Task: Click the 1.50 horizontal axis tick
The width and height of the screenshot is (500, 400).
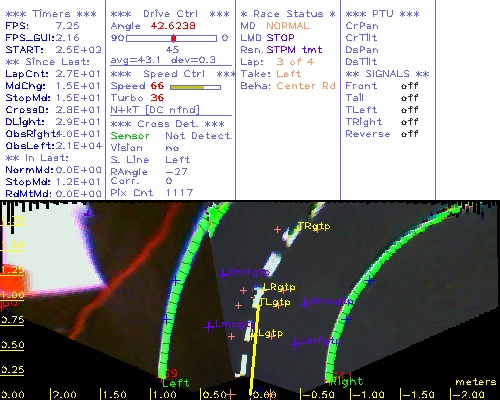Action: (x=114, y=395)
